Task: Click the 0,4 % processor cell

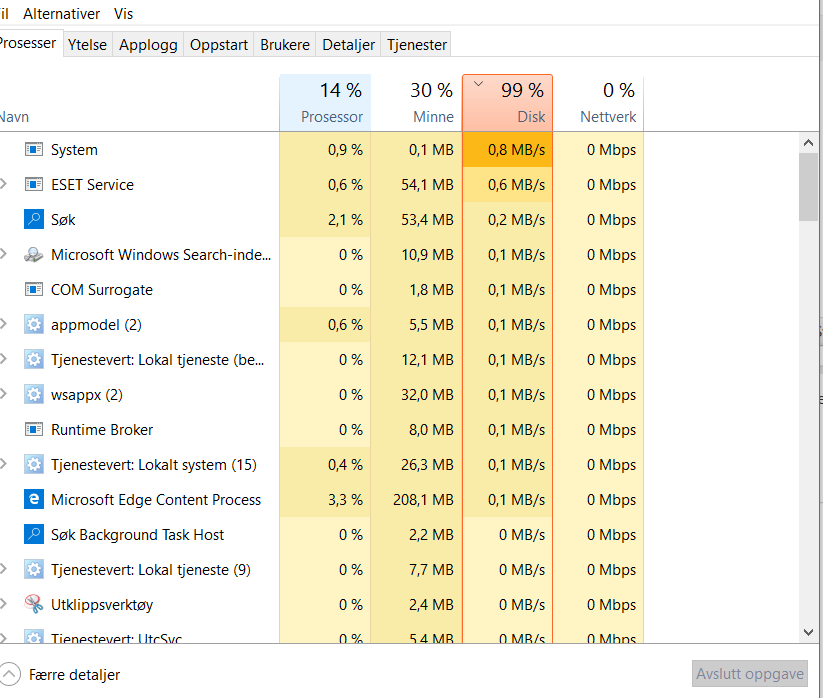Action: pyautogui.click(x=325, y=464)
